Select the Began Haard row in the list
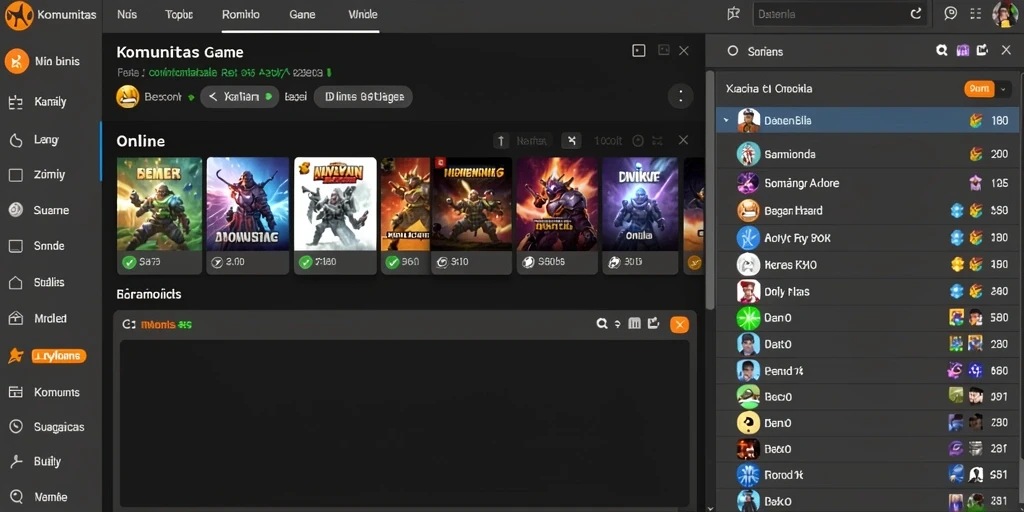The width and height of the screenshot is (1024, 512). point(867,210)
